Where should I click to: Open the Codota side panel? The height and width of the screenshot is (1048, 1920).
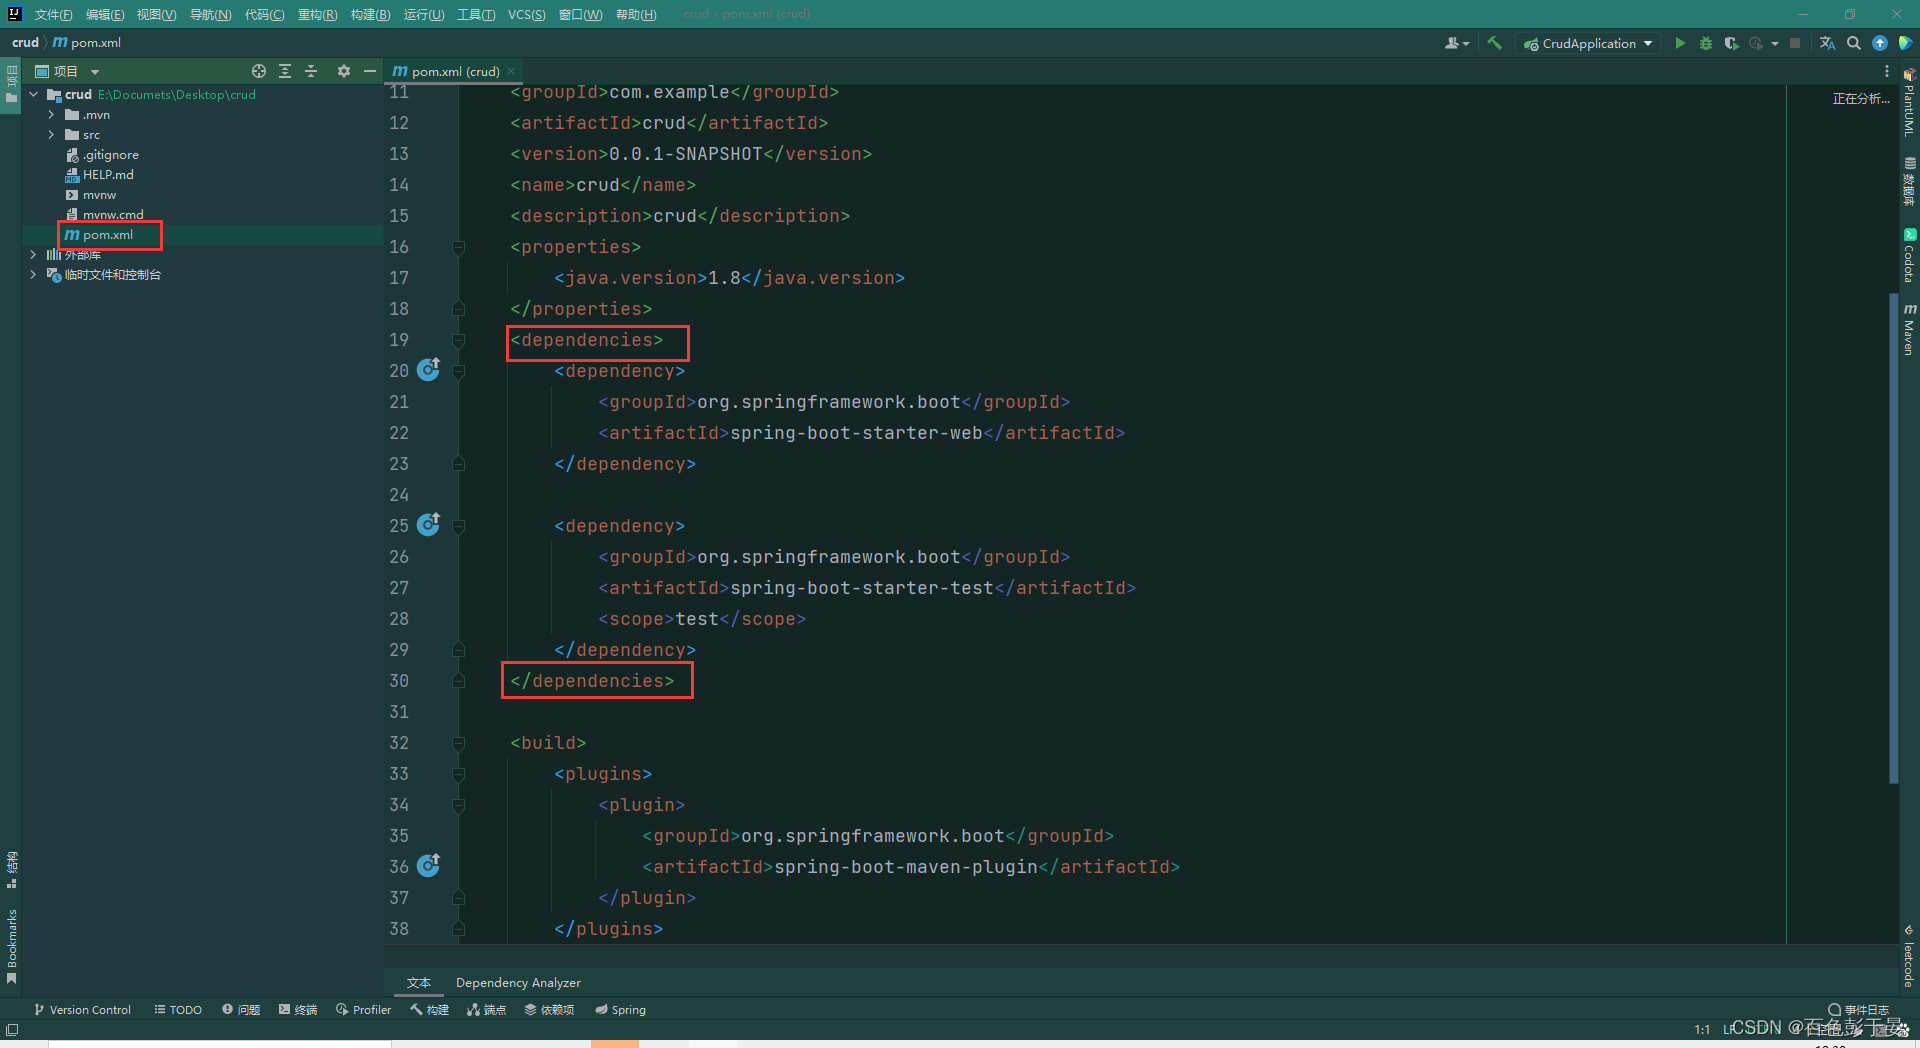coord(1909,257)
